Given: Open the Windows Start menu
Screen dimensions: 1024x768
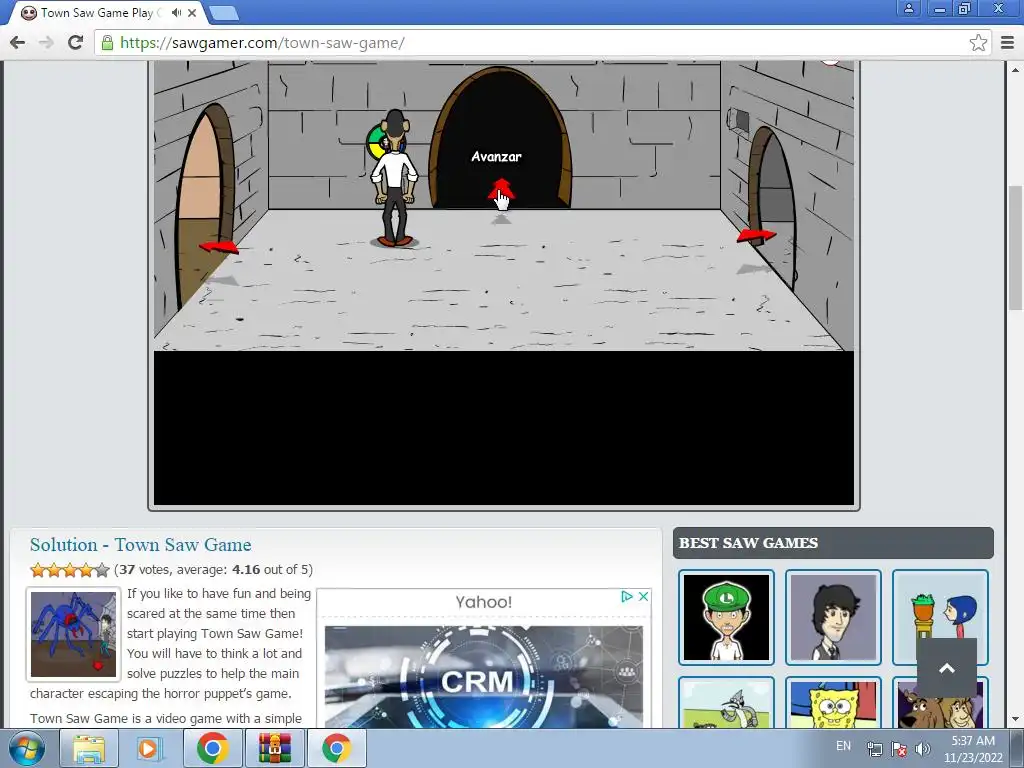Looking at the screenshot, I should [x=26, y=748].
